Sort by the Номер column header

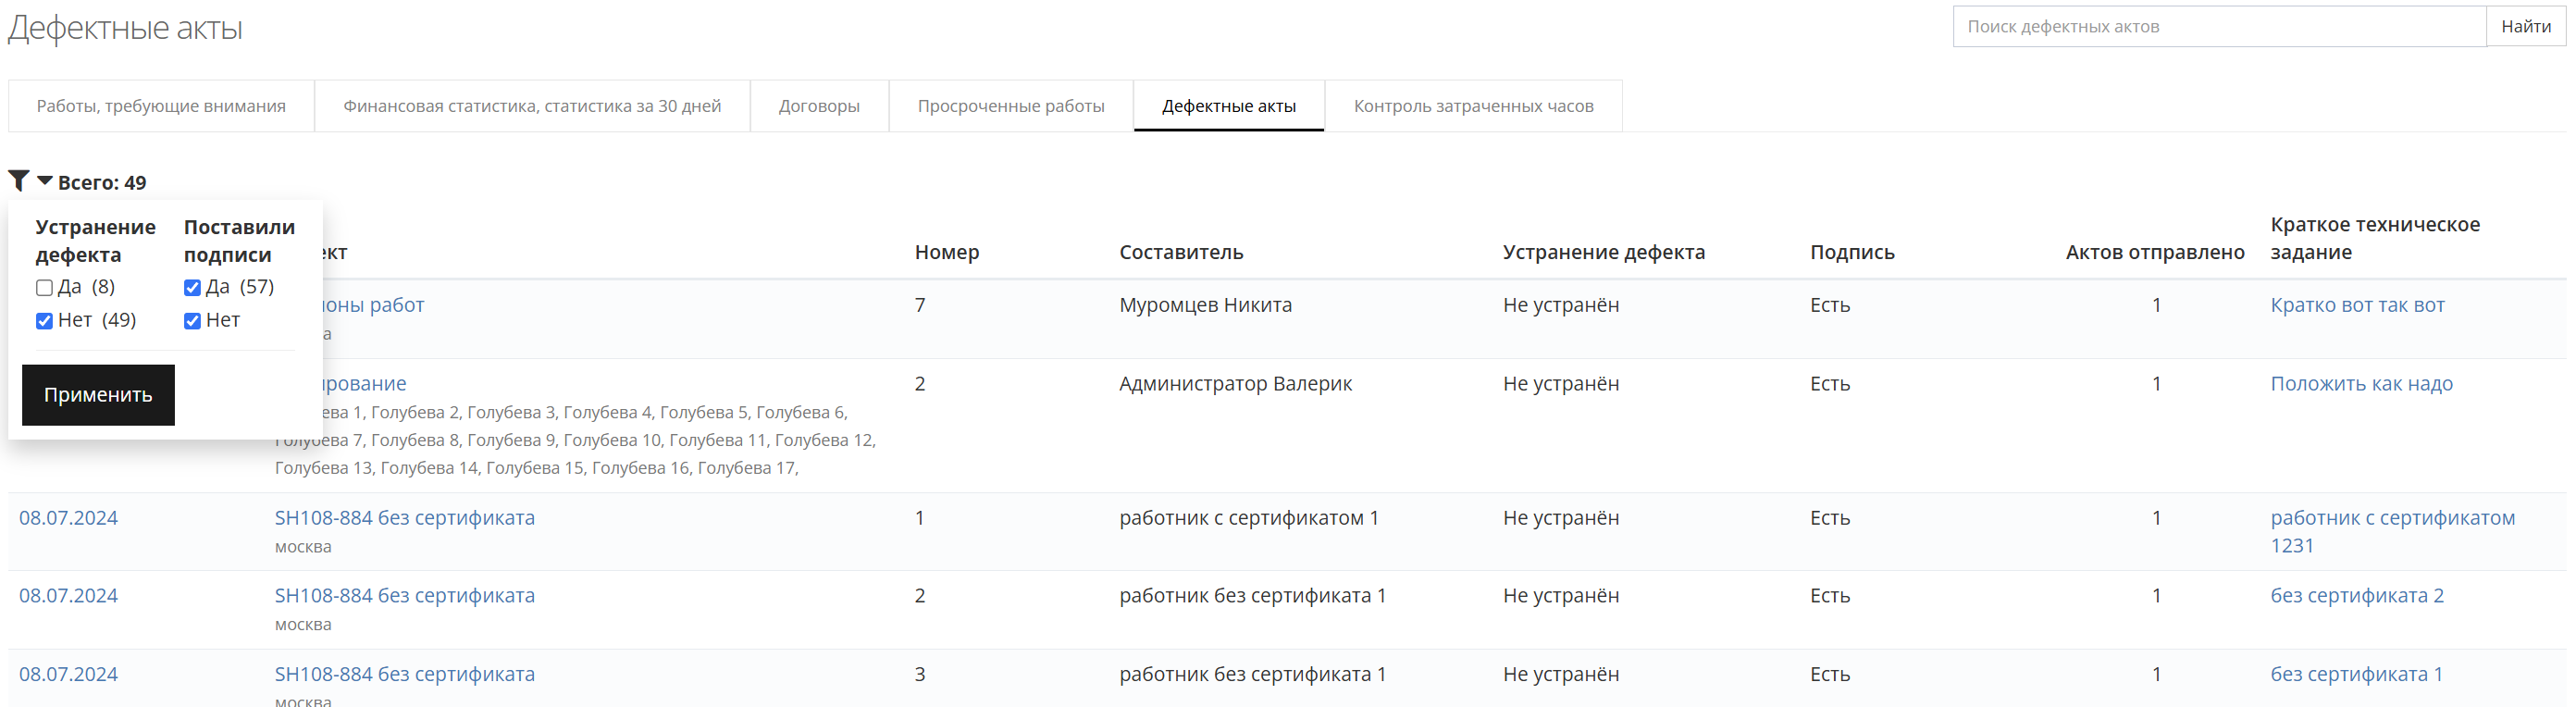(x=946, y=253)
